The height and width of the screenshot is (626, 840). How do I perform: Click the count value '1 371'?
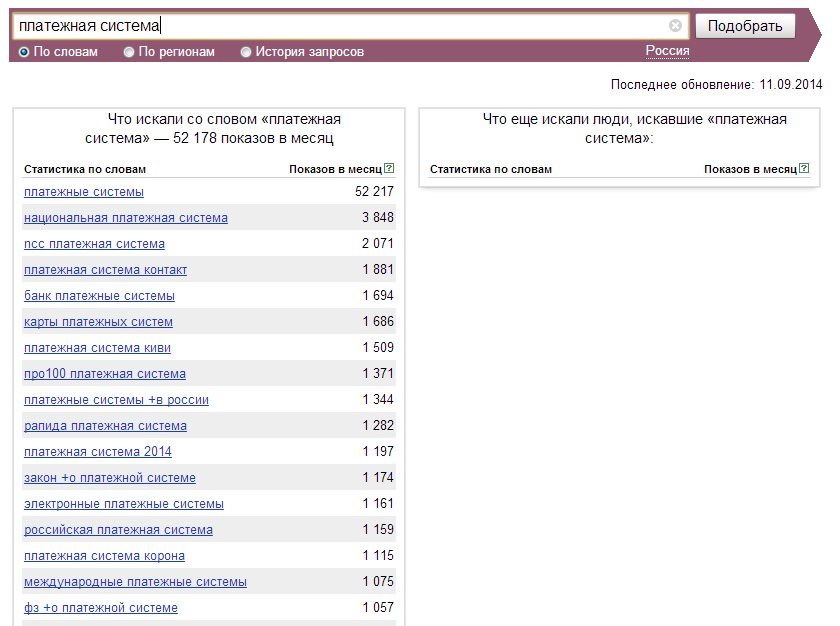click(x=378, y=373)
